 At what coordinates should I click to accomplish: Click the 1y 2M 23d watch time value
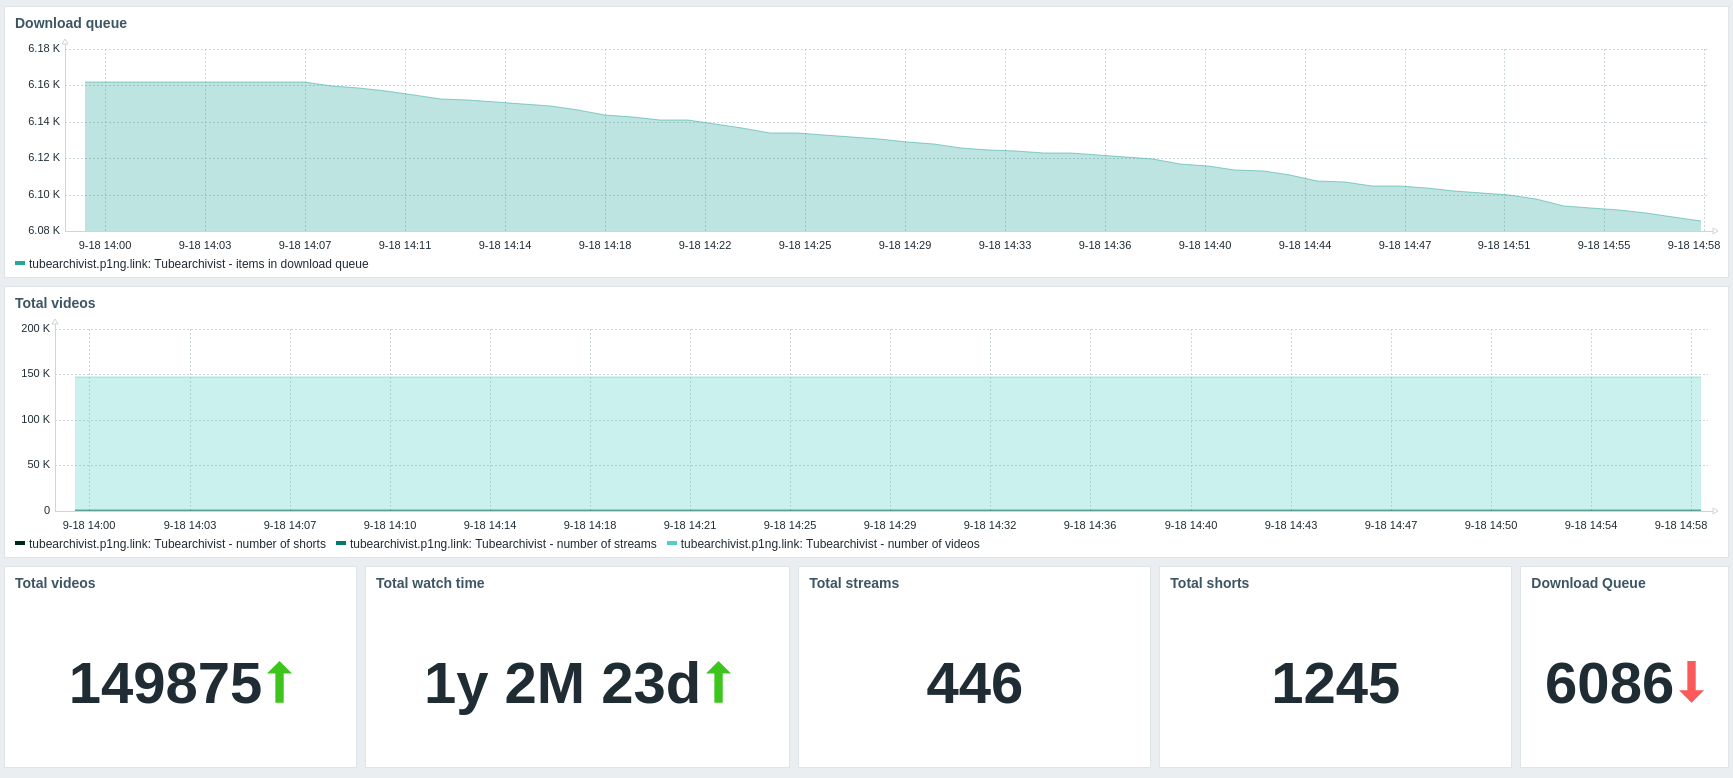tap(562, 684)
